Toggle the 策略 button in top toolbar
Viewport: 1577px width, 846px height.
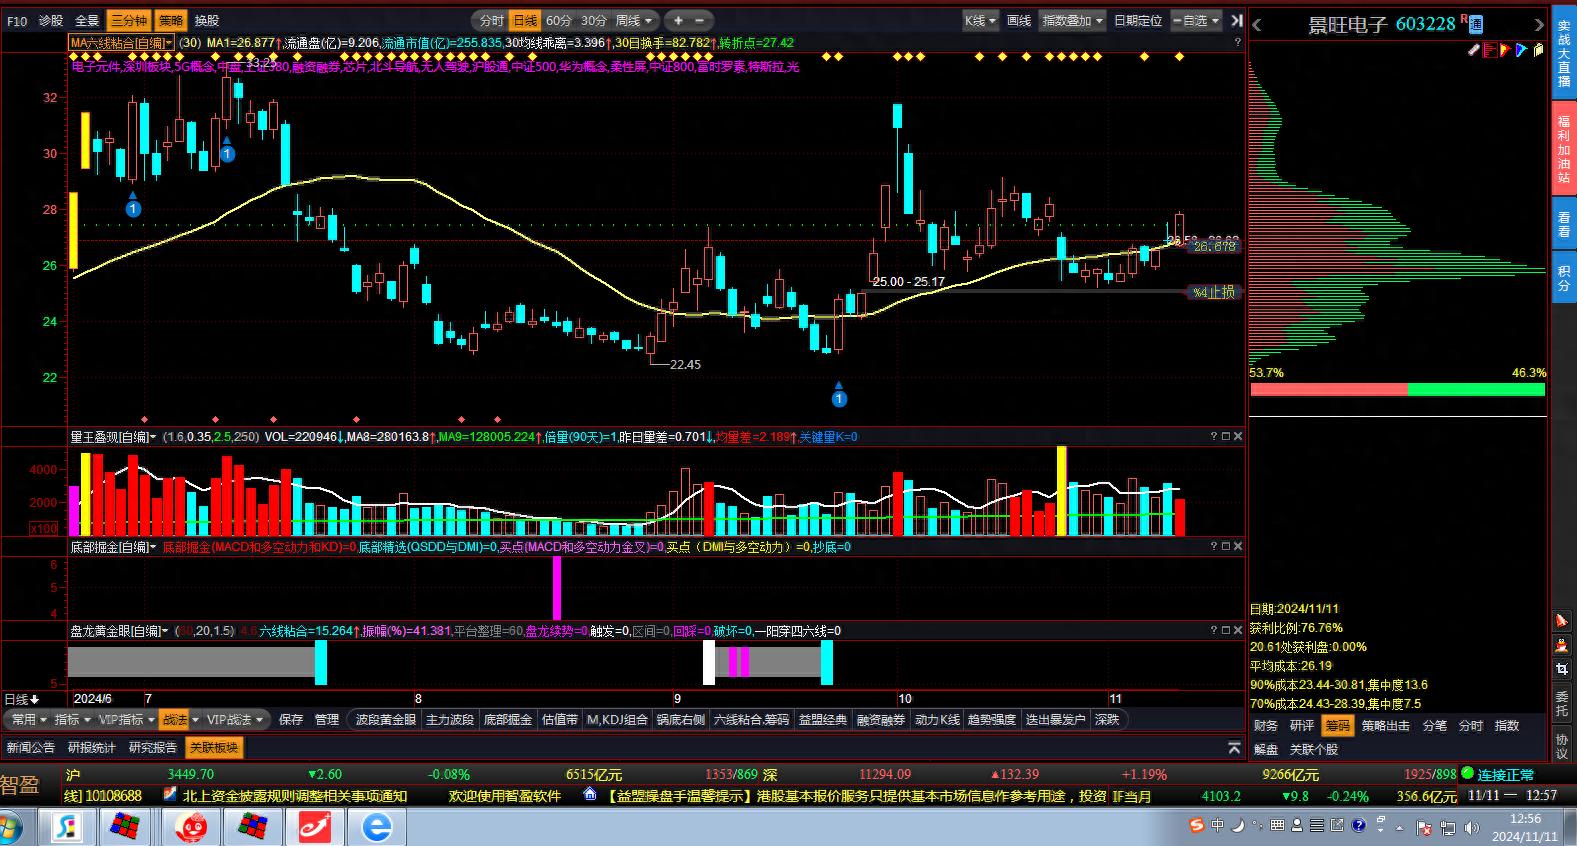[x=171, y=20]
